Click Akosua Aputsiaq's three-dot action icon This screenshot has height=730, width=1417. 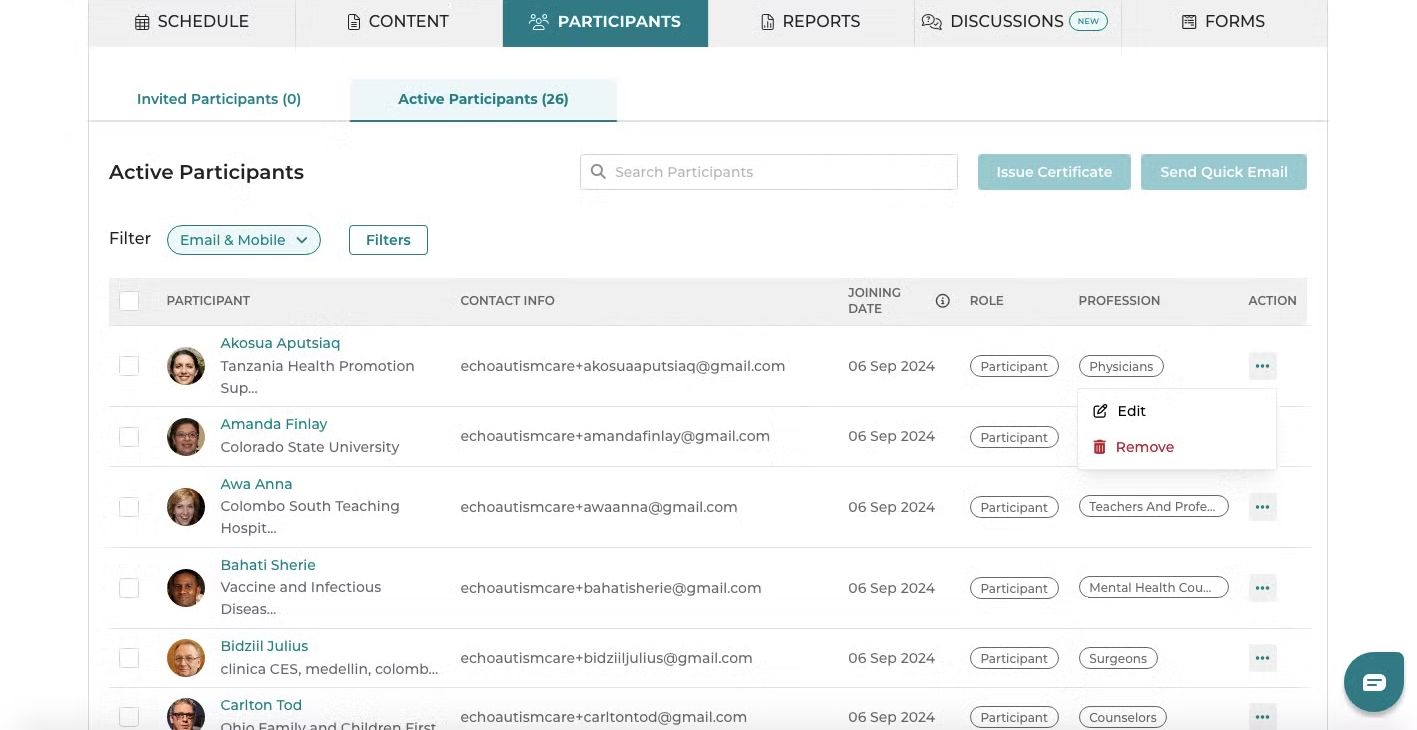(1262, 366)
